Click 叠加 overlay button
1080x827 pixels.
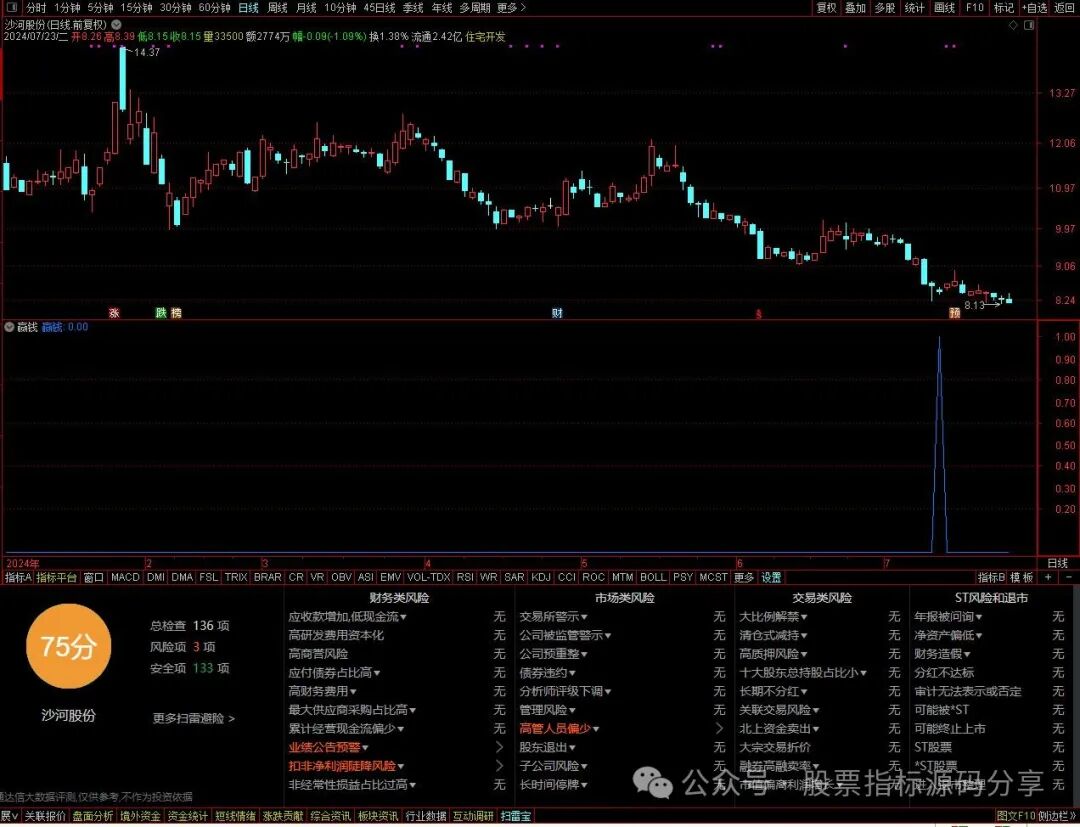[855, 8]
